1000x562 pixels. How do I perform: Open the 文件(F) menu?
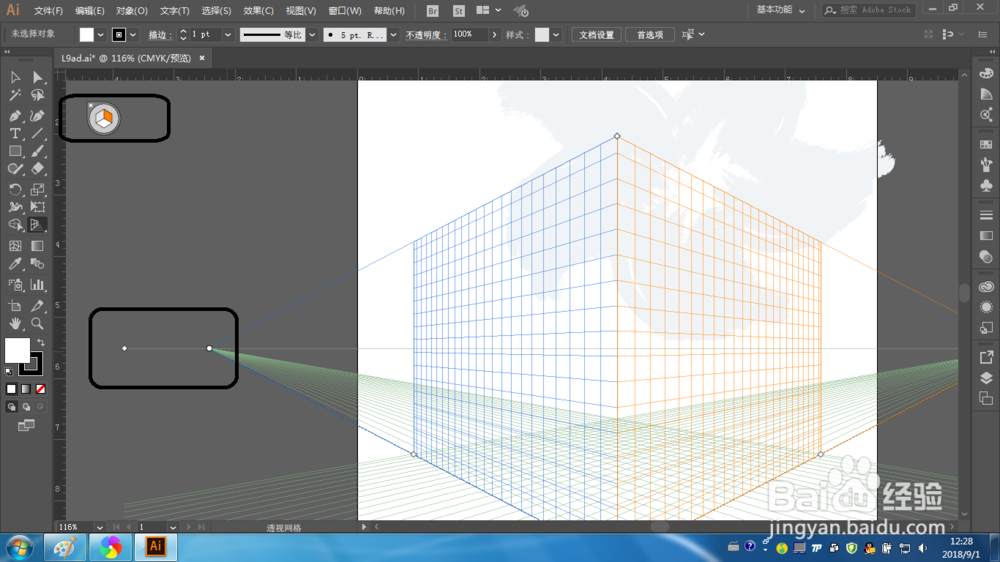[x=48, y=11]
